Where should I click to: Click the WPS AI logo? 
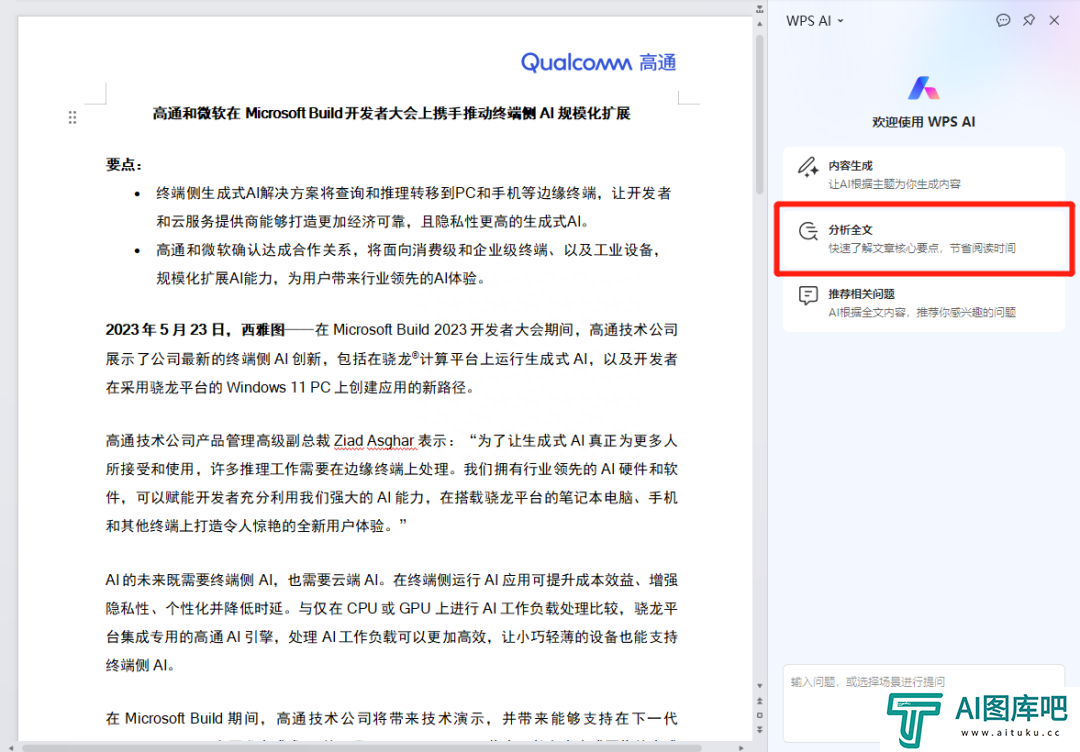(x=923, y=89)
